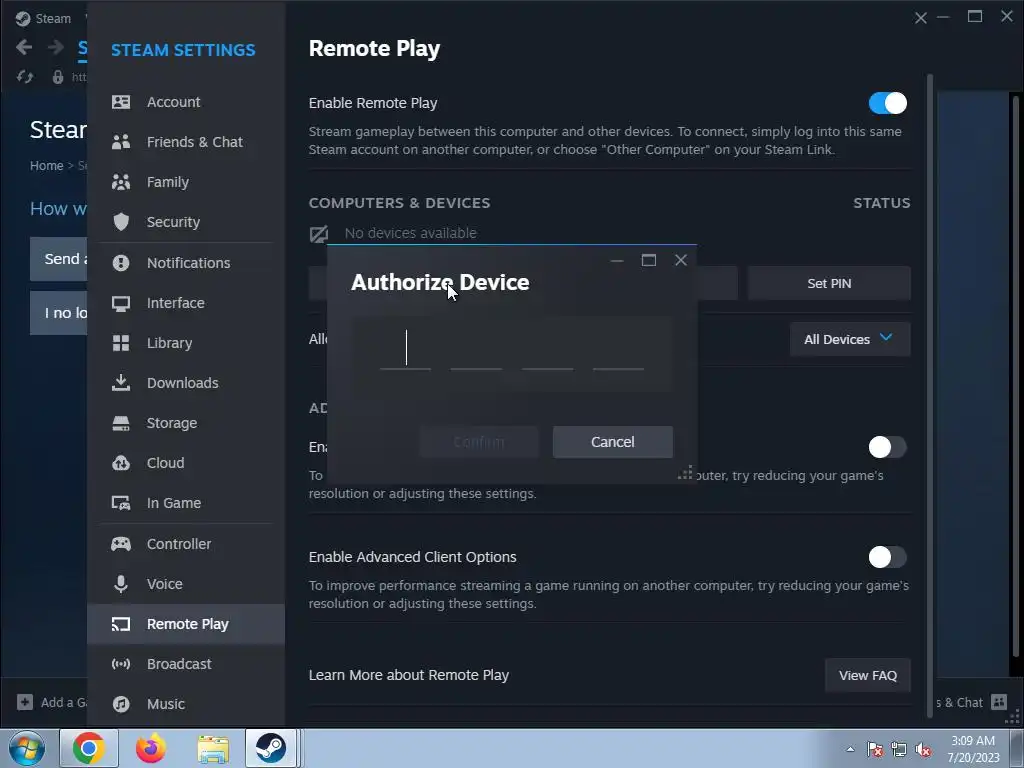Turn off Enable Remote Play toggle

pos(888,103)
